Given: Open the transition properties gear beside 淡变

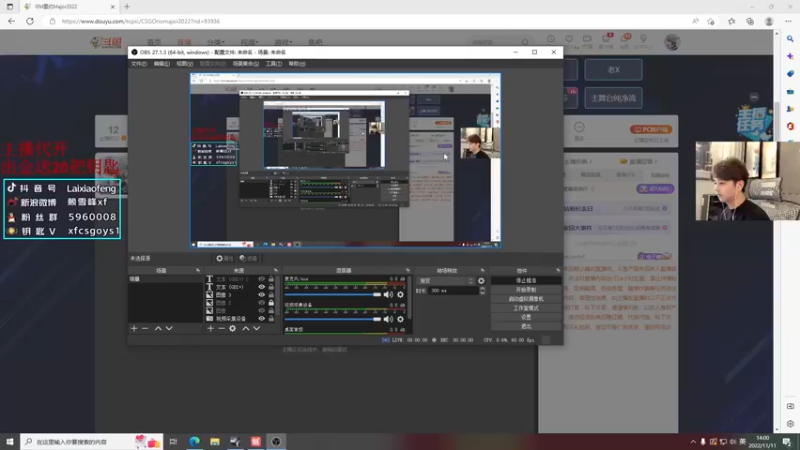Looking at the screenshot, I should 481,281.
